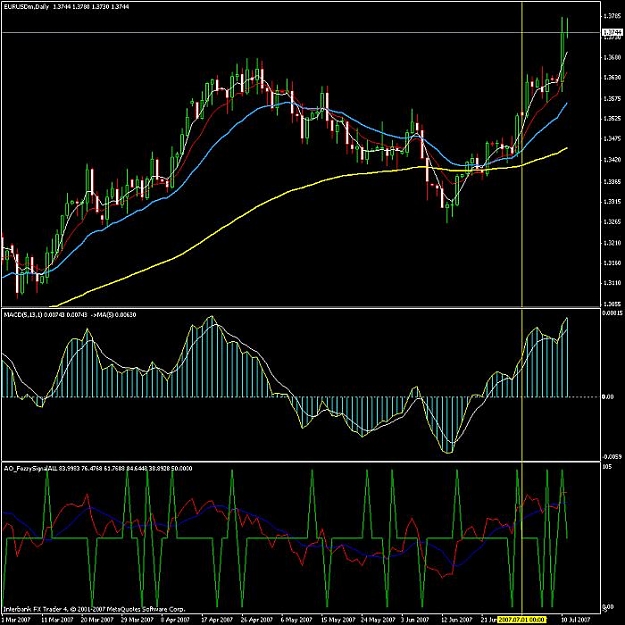625x625 pixels.
Task: Click the 26 Apr 2007 date label
Action: point(257,620)
